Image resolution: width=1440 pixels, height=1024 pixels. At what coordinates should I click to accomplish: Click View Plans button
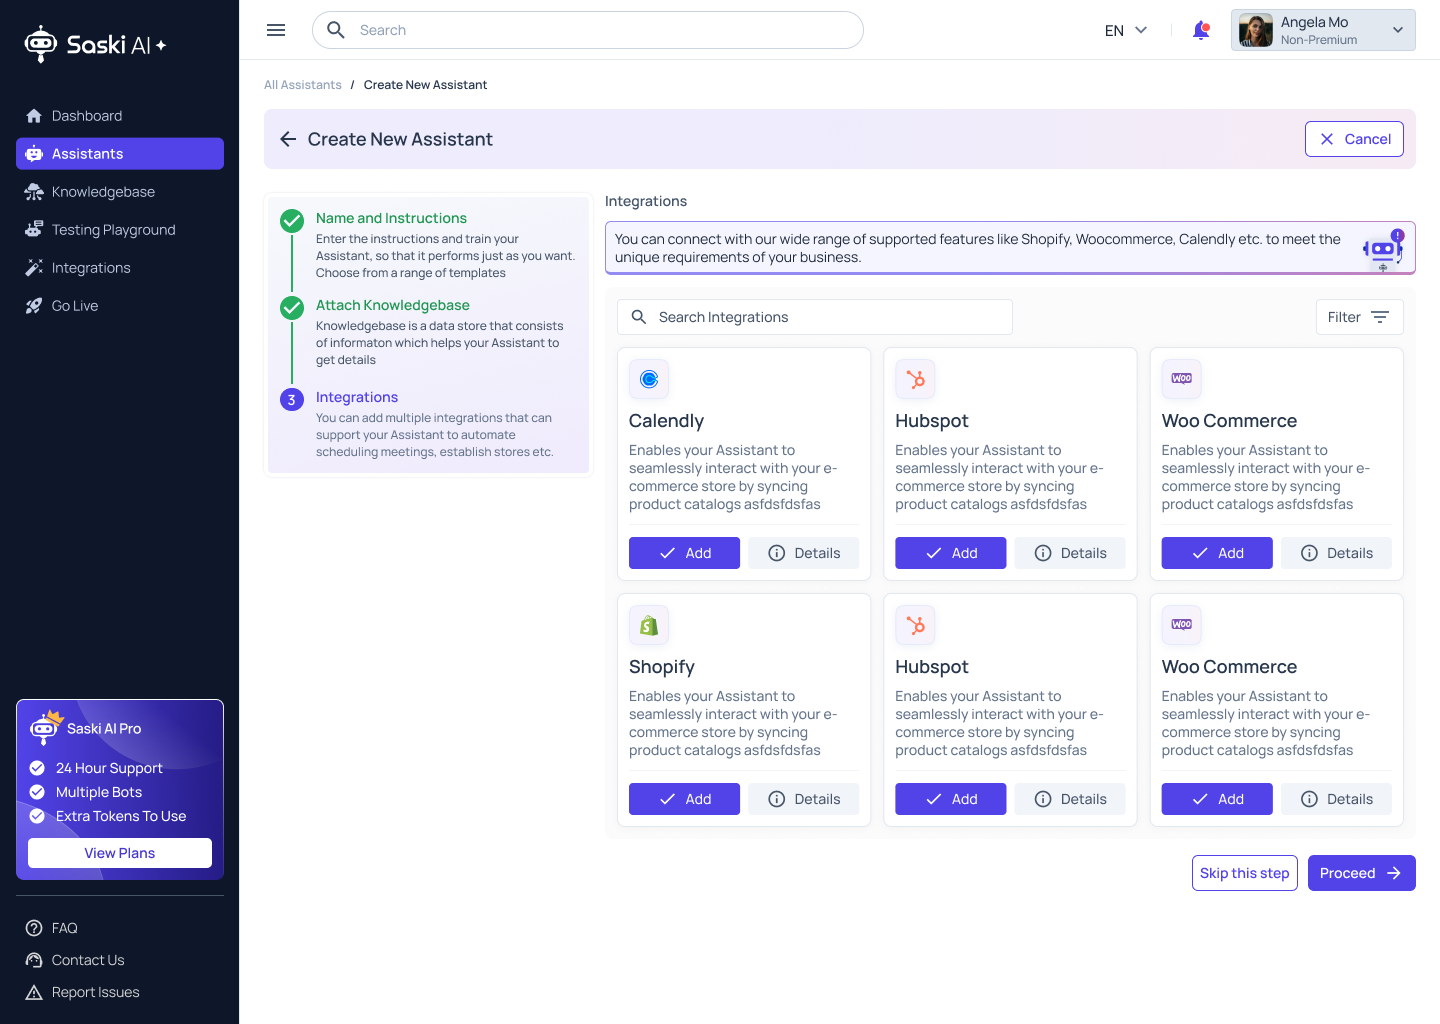(x=120, y=853)
